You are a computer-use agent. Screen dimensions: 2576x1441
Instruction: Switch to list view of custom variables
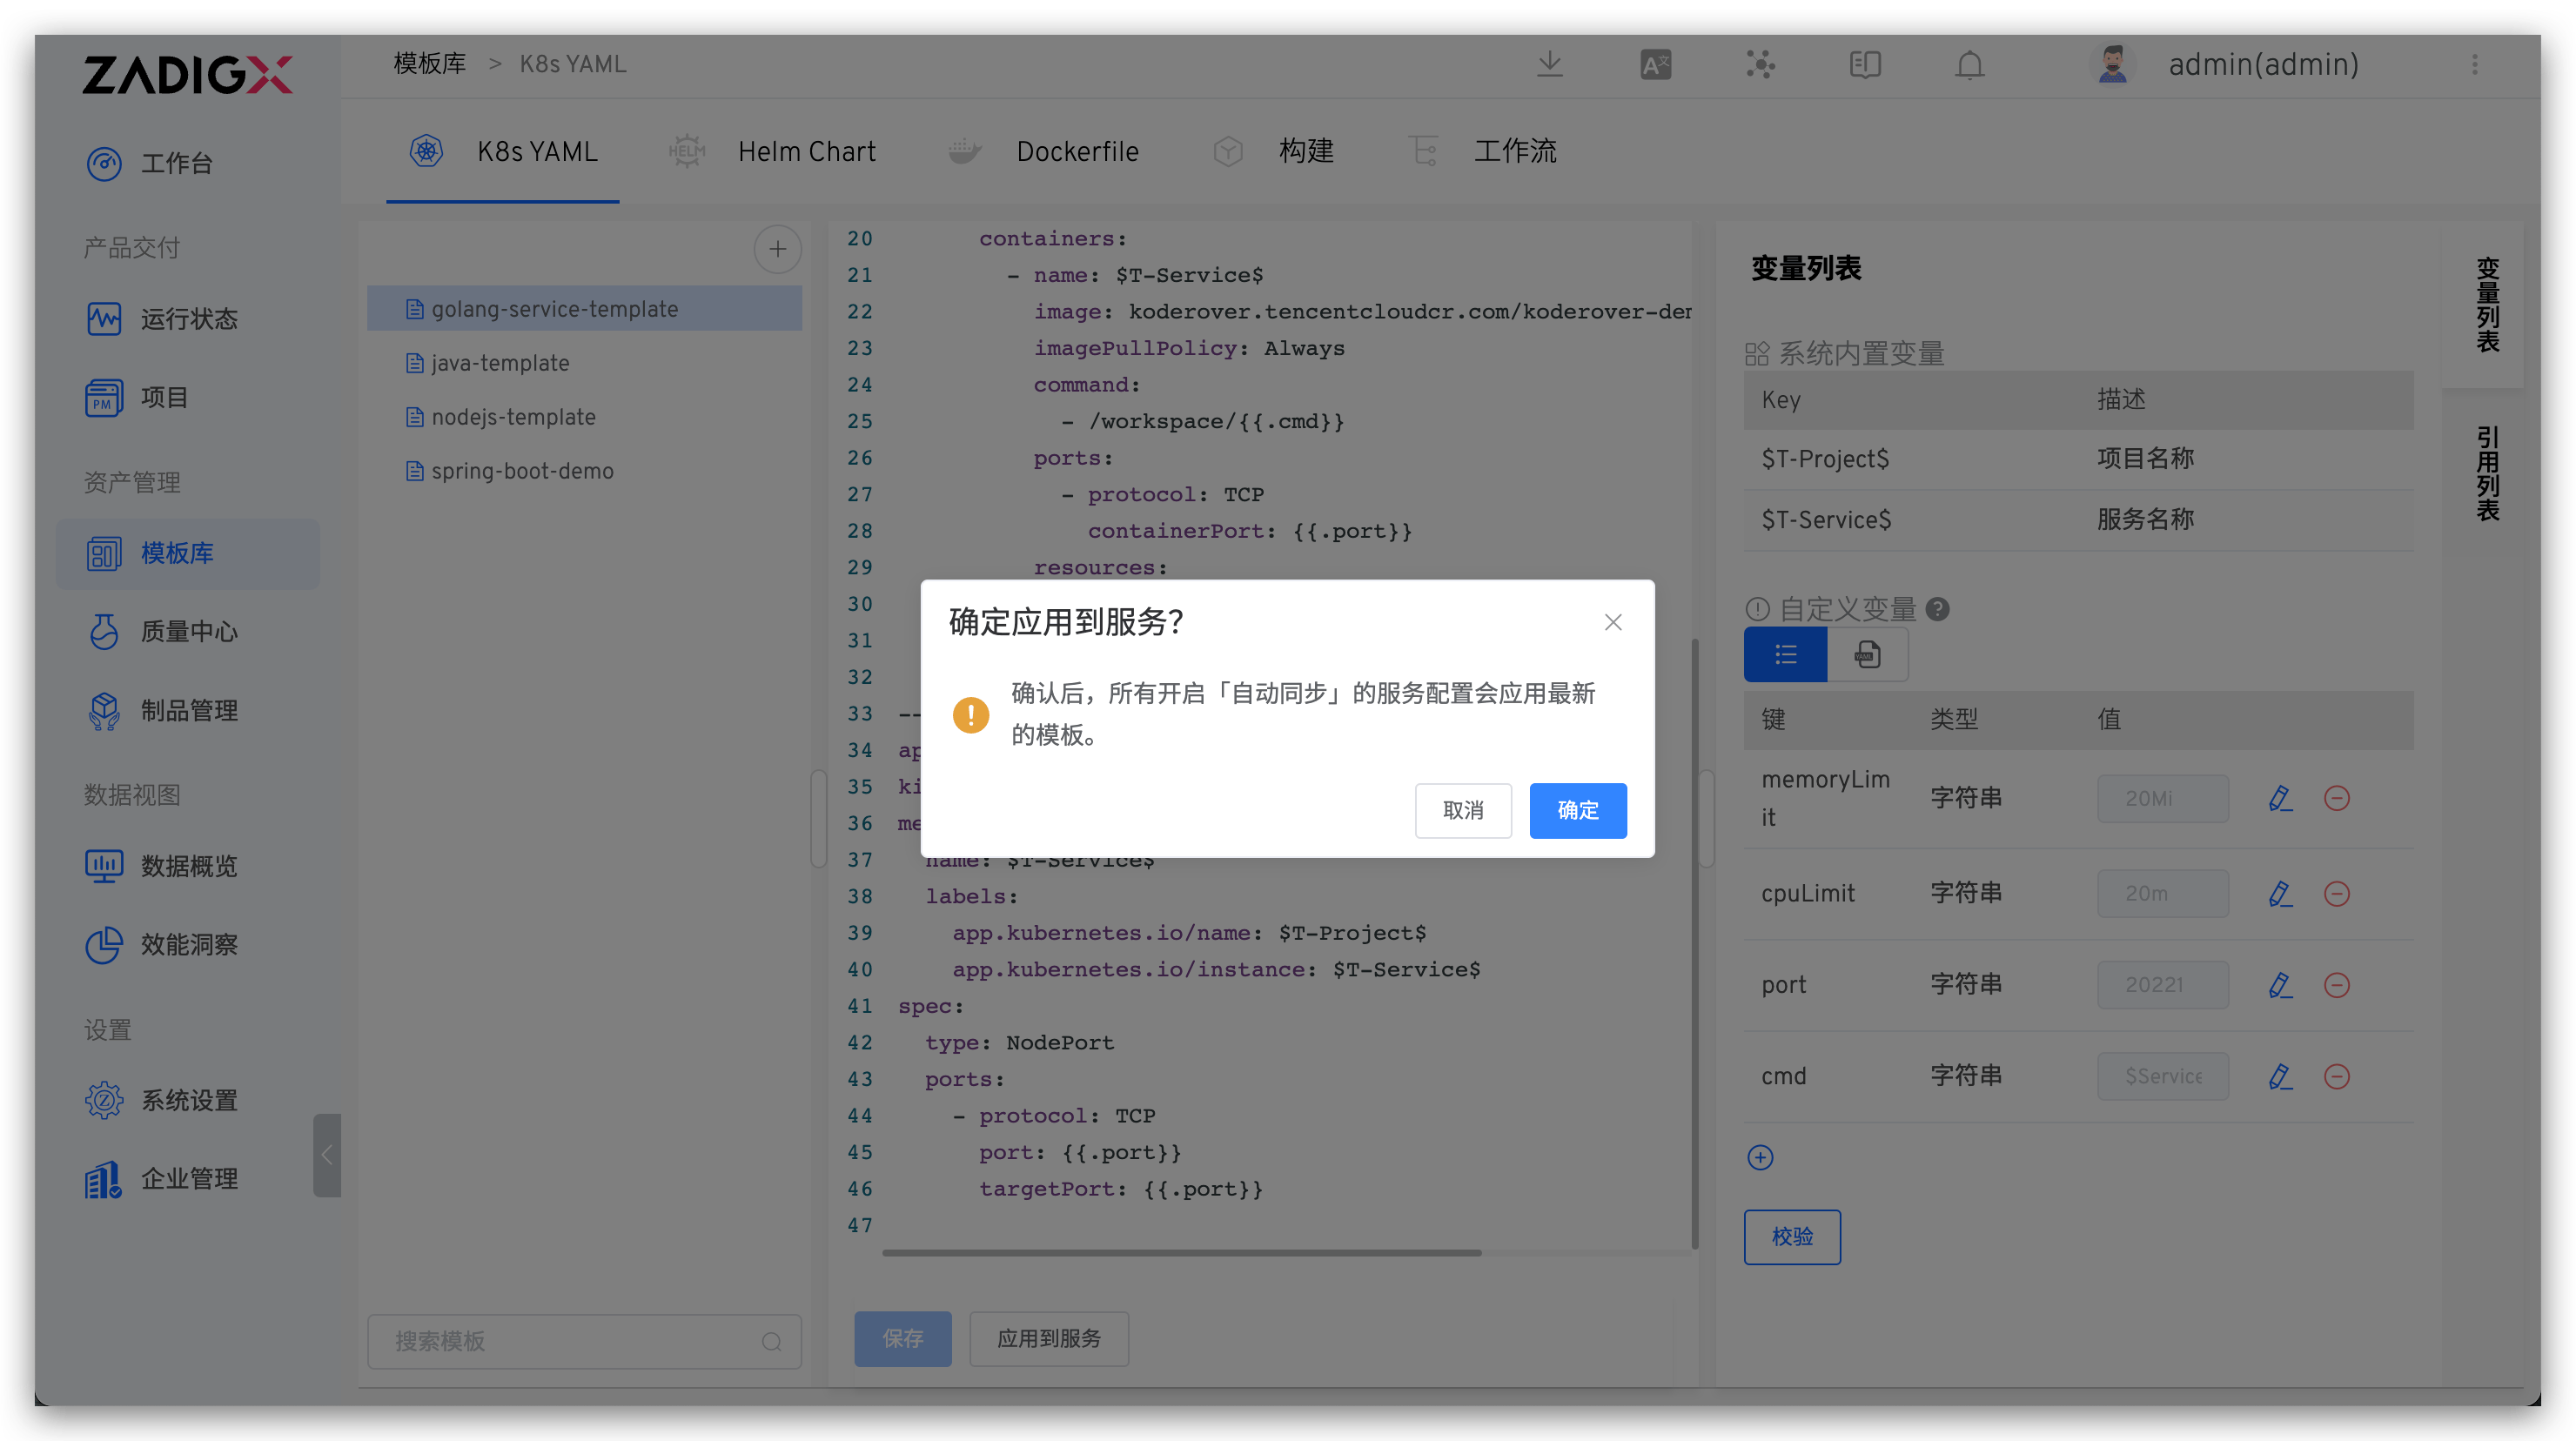click(x=1785, y=655)
